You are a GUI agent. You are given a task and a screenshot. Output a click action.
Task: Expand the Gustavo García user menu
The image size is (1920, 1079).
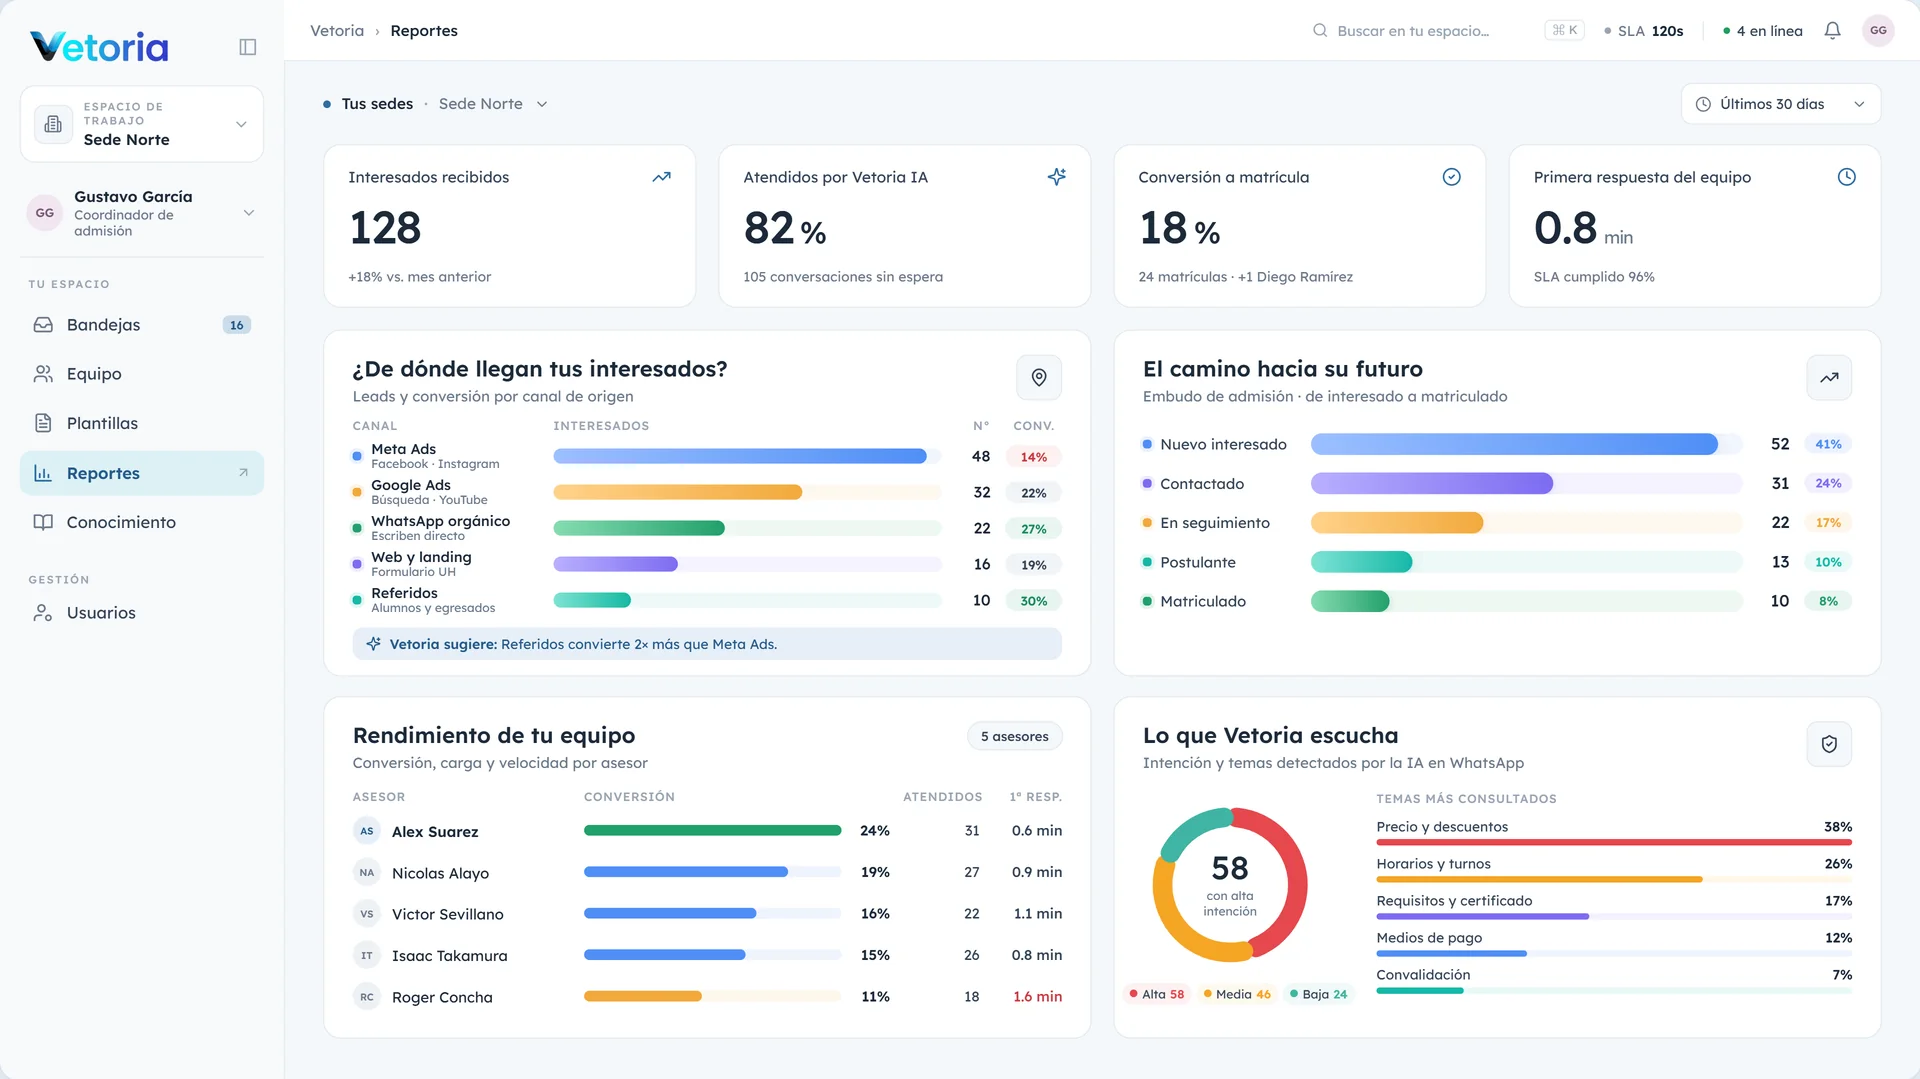pyautogui.click(x=142, y=213)
